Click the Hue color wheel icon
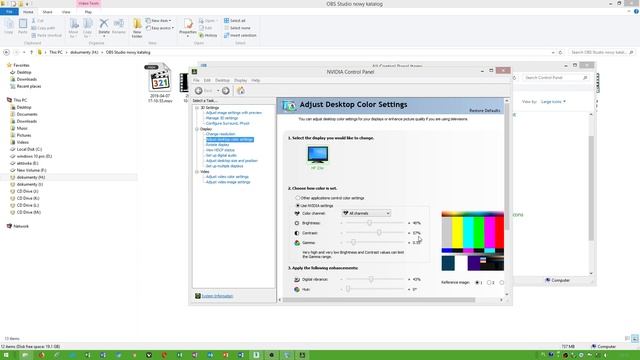Viewport: 640px width, 360px height. (x=297, y=289)
